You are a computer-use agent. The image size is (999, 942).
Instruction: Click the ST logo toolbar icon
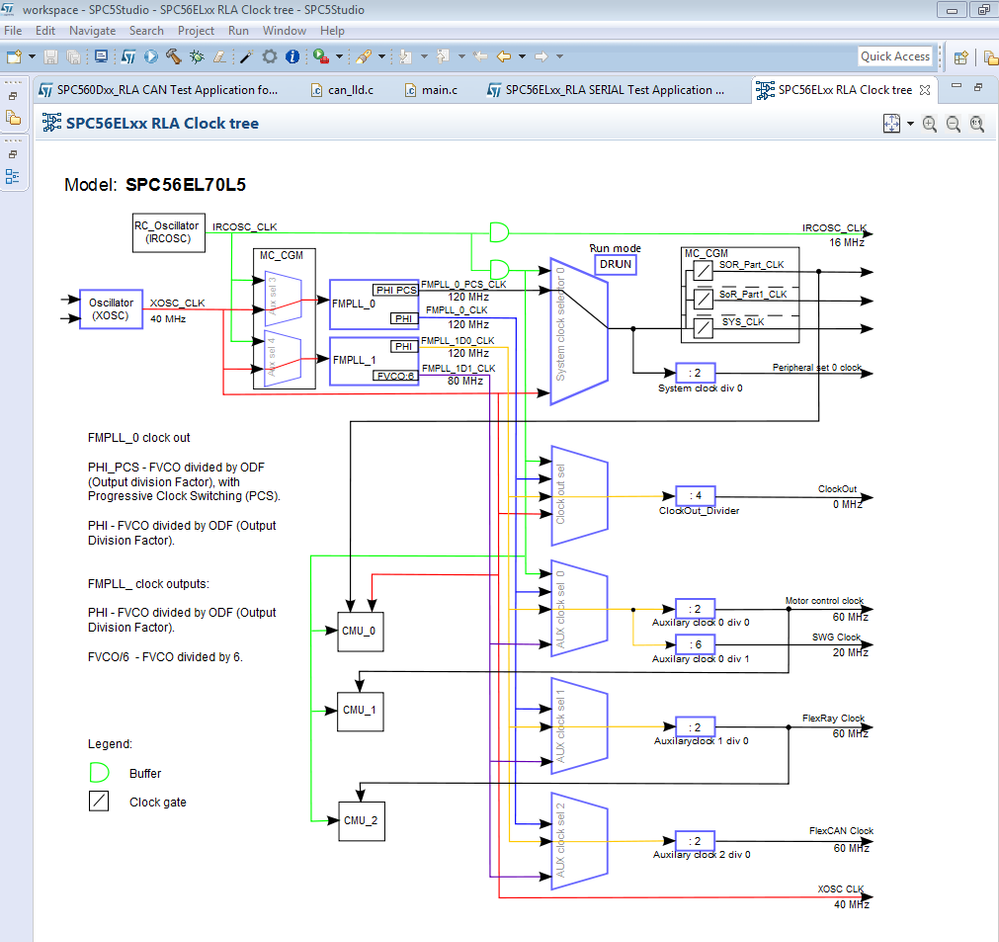coord(128,57)
